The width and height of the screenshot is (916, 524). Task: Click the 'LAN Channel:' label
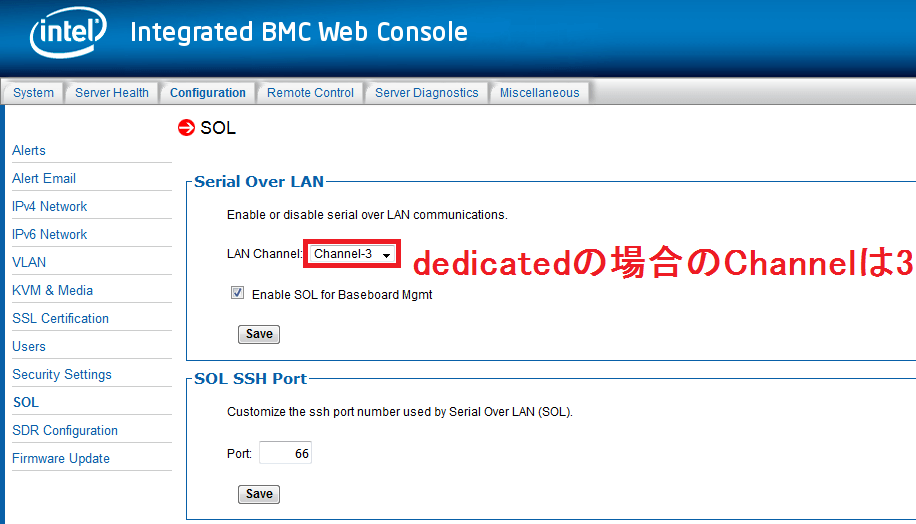tap(264, 254)
